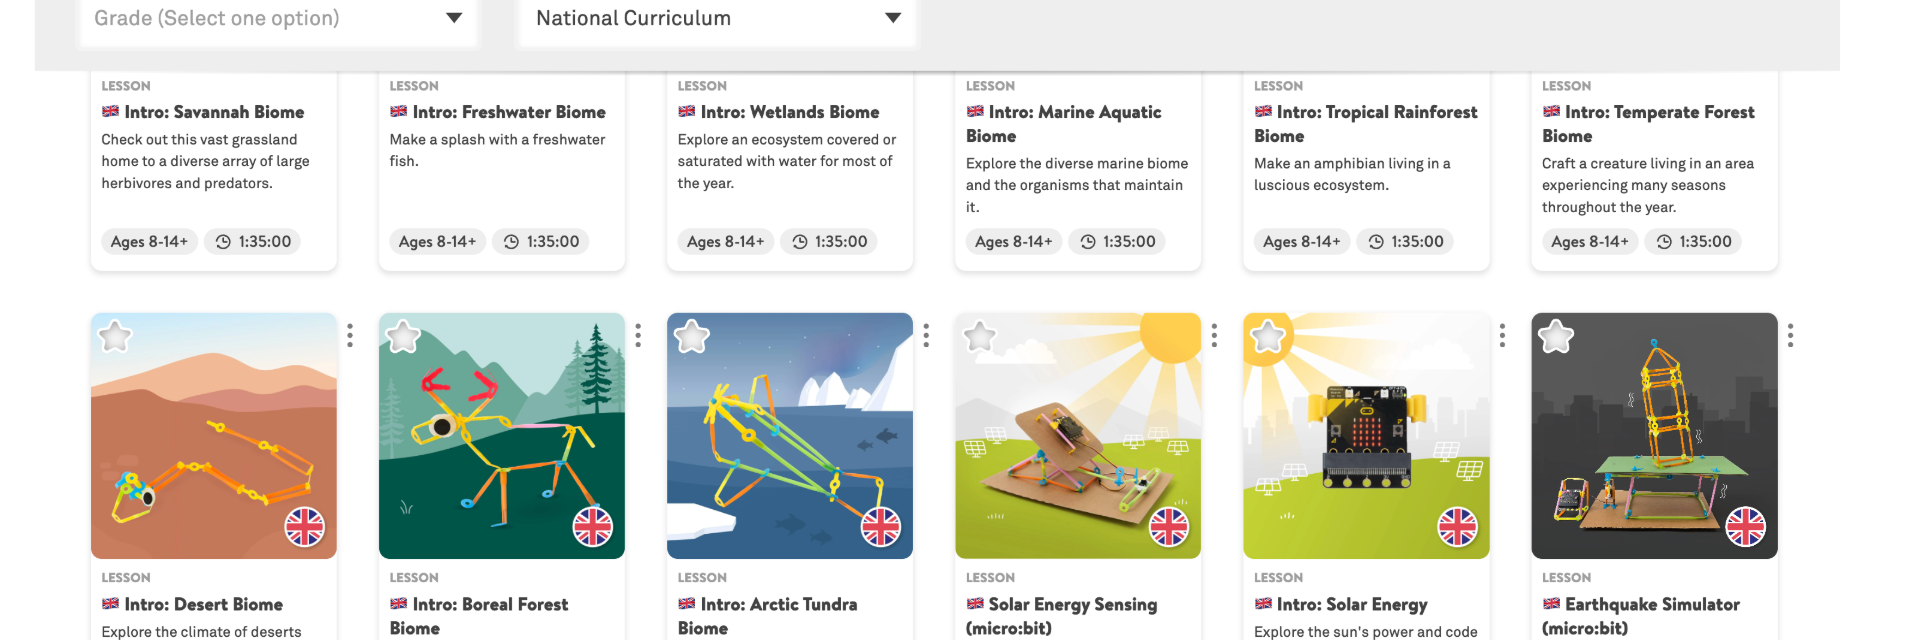Toggle favorite star on Boreal Forest Biome
The width and height of the screenshot is (1920, 640).
pos(404,337)
